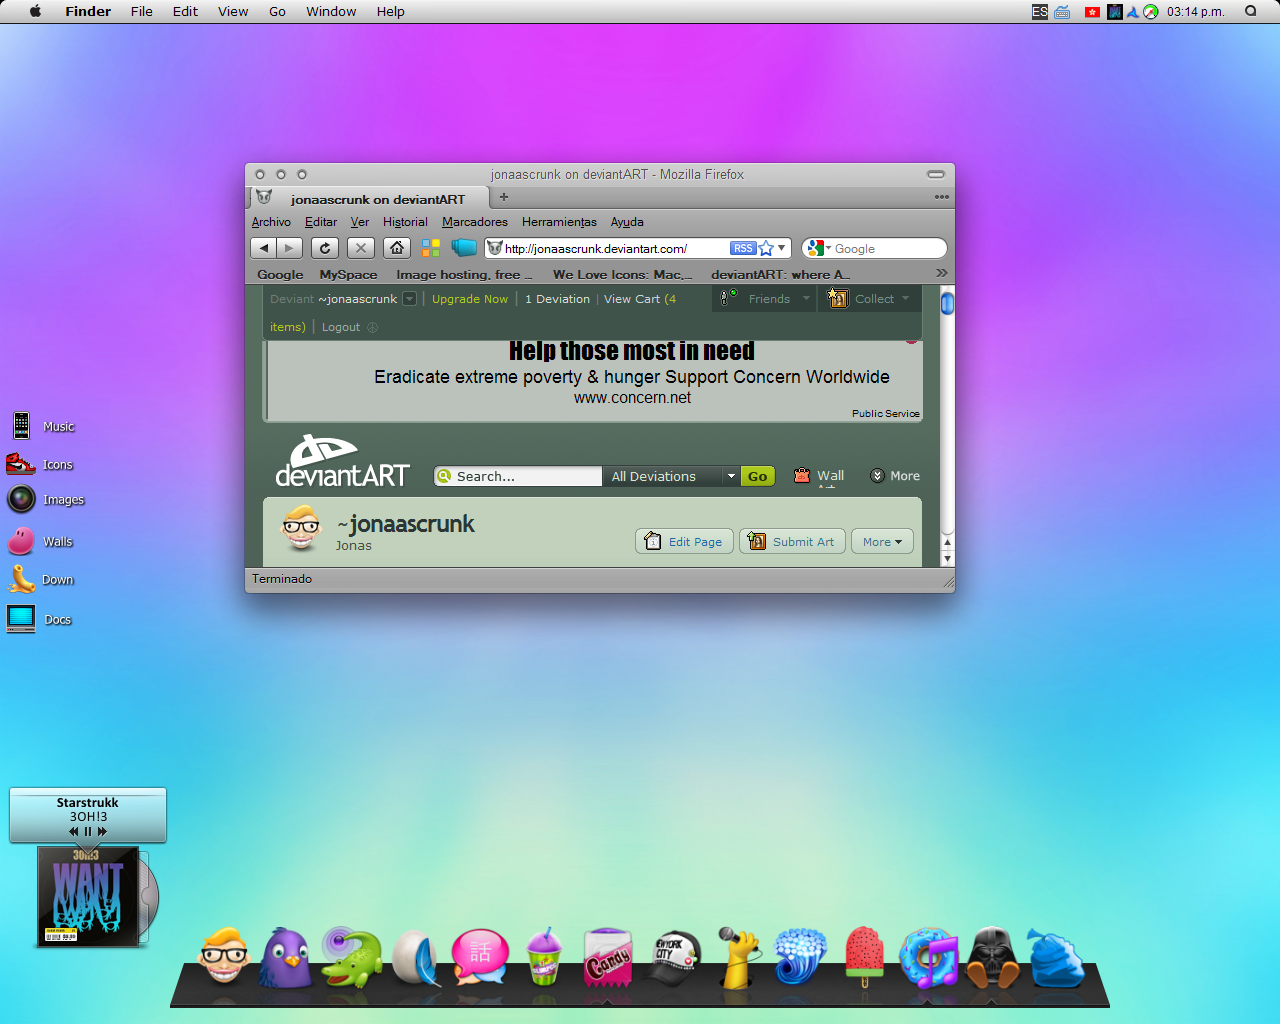Viewport: 1280px width, 1024px height.
Task: Pause the Starstrukk track
Action: pyautogui.click(x=88, y=831)
